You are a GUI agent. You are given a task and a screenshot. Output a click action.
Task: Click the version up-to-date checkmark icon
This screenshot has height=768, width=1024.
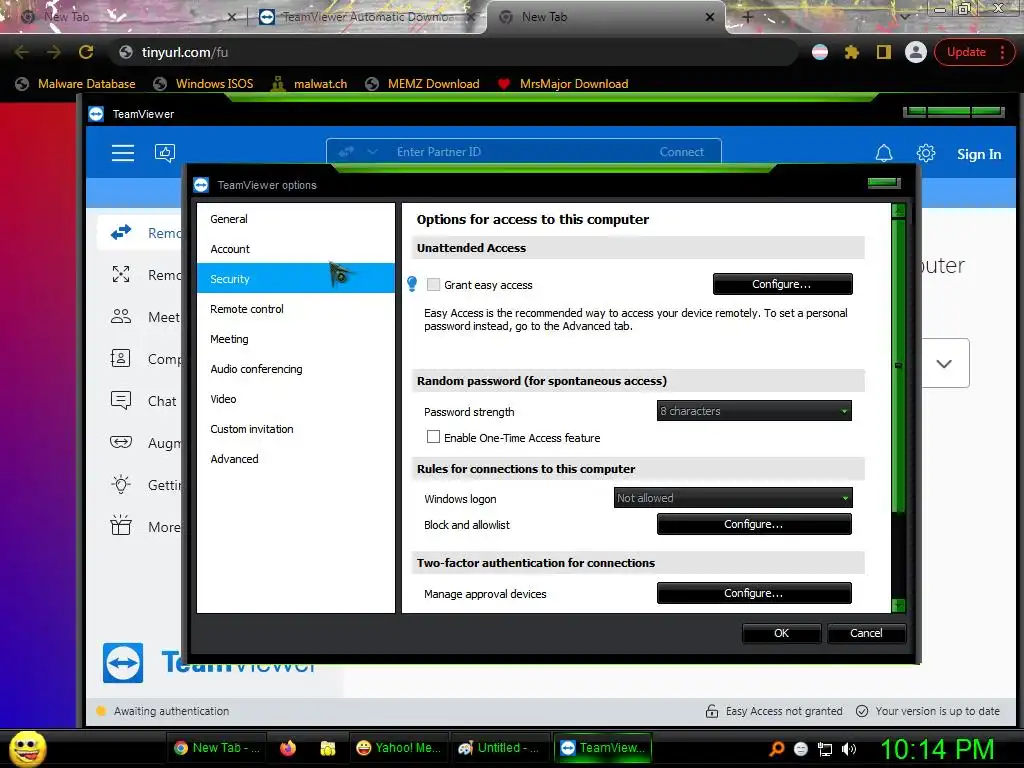[x=862, y=711]
